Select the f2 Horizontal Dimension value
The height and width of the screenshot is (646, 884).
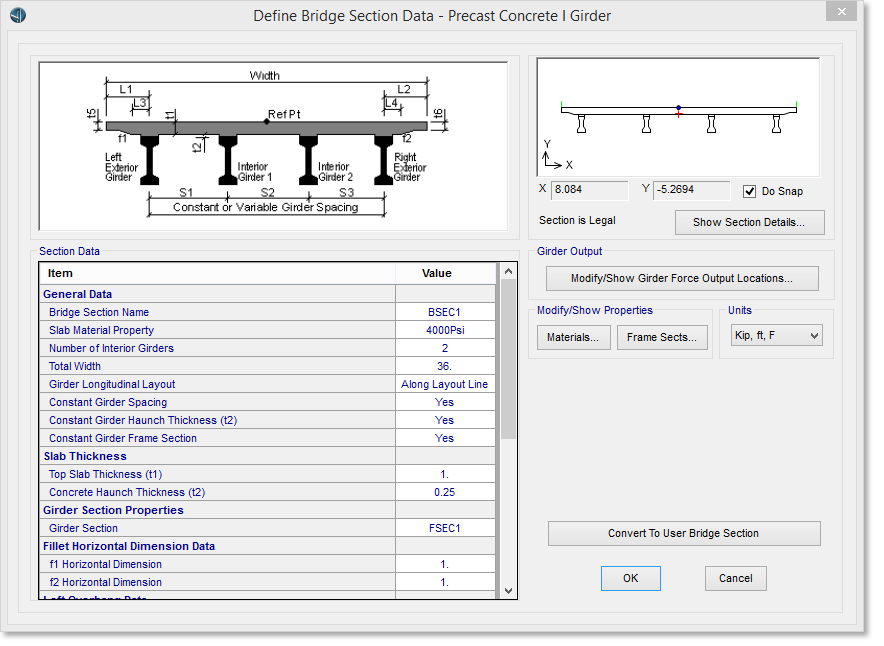(x=444, y=583)
